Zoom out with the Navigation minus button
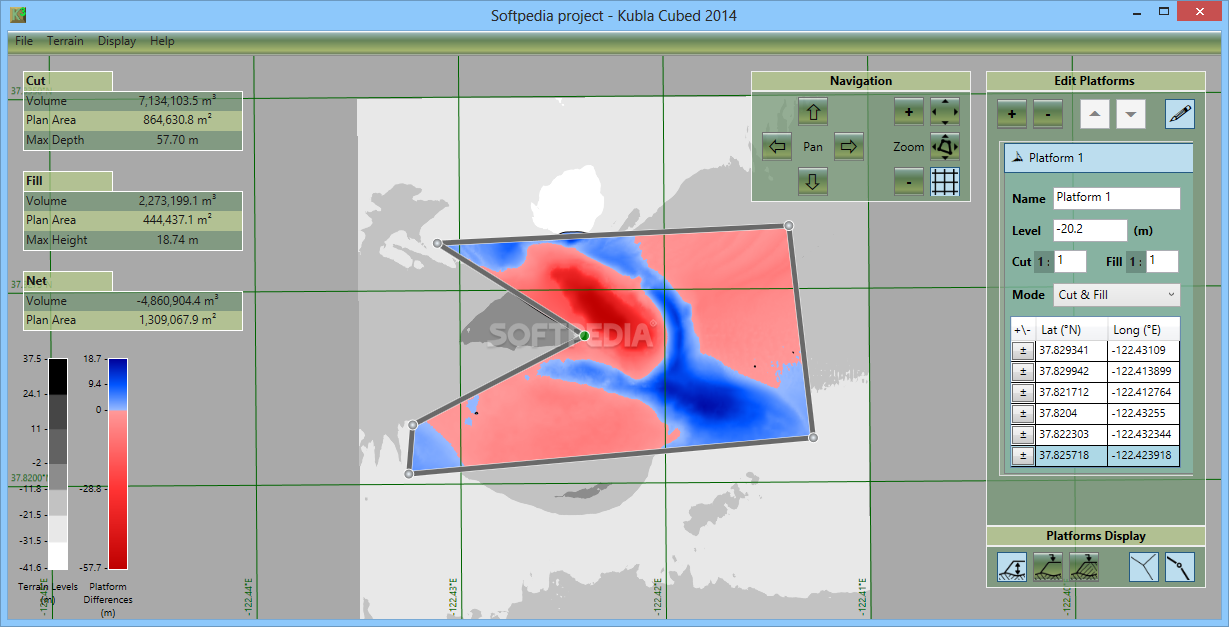Image resolution: width=1229 pixels, height=627 pixels. pyautogui.click(x=909, y=182)
